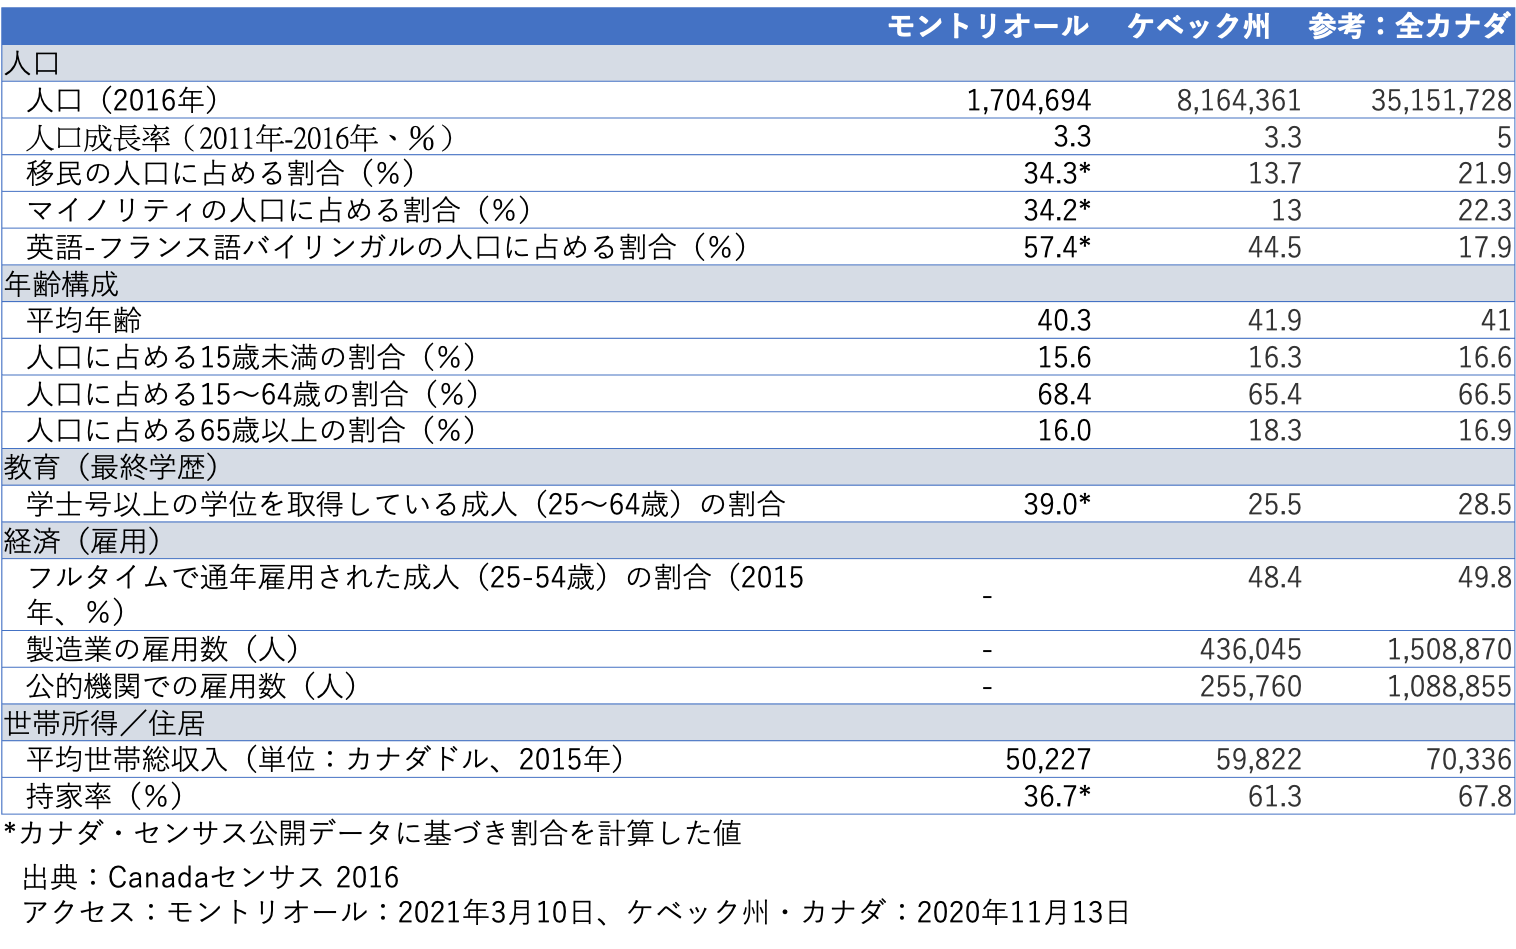Select the 製造業の雇用数（人） row label
The width and height of the screenshot is (1516, 949).
(163, 649)
